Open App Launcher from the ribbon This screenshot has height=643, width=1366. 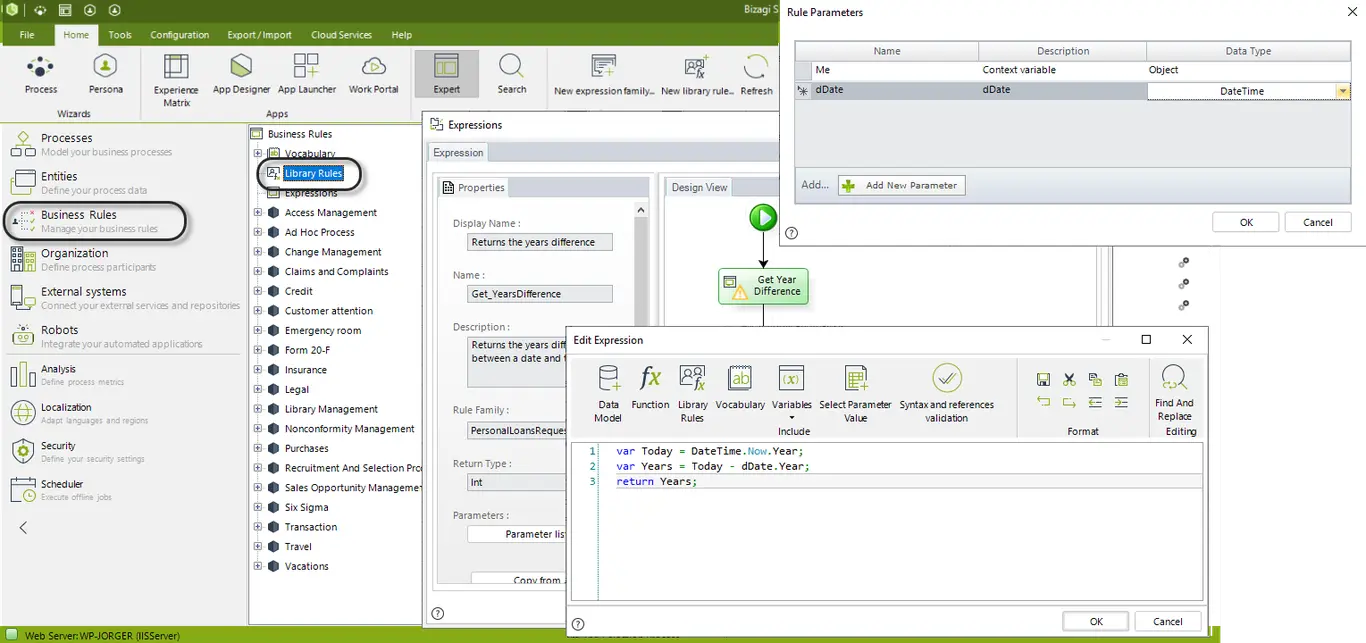click(x=307, y=75)
